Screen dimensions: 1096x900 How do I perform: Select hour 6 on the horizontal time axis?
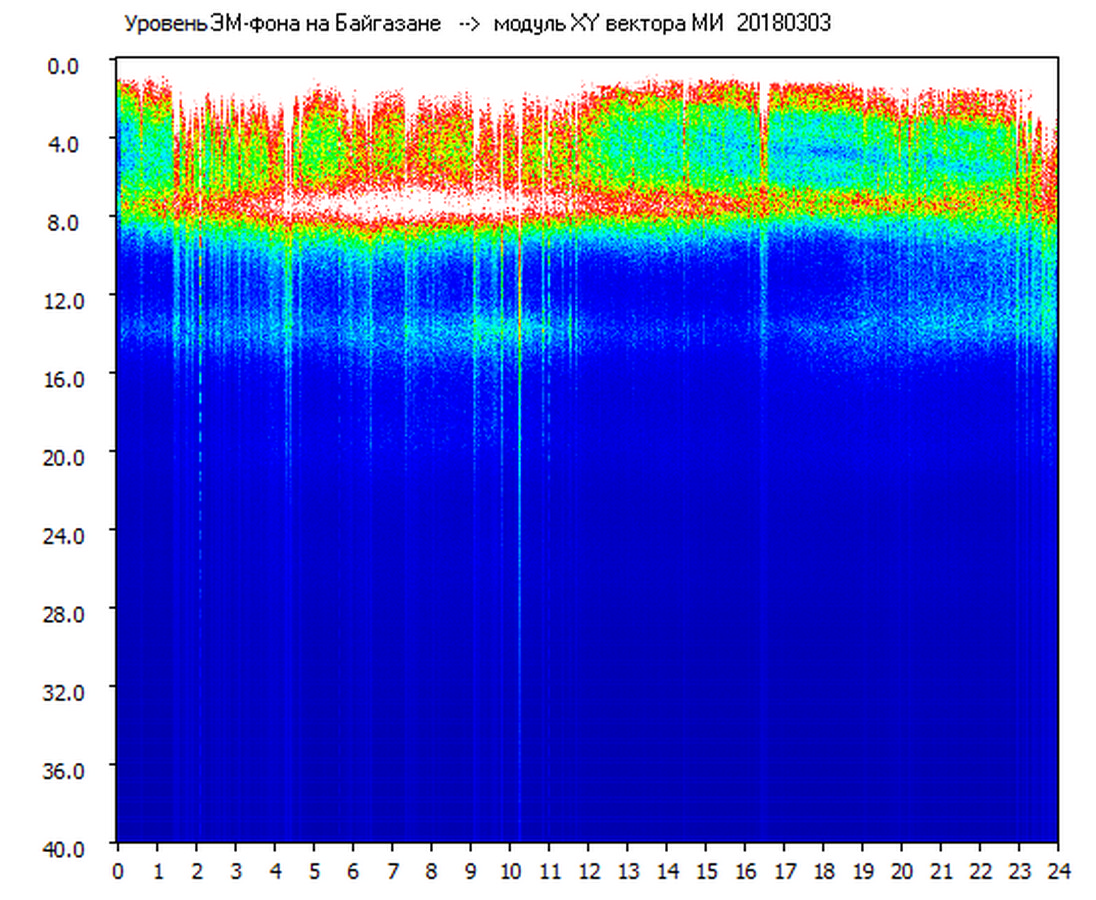353,871
